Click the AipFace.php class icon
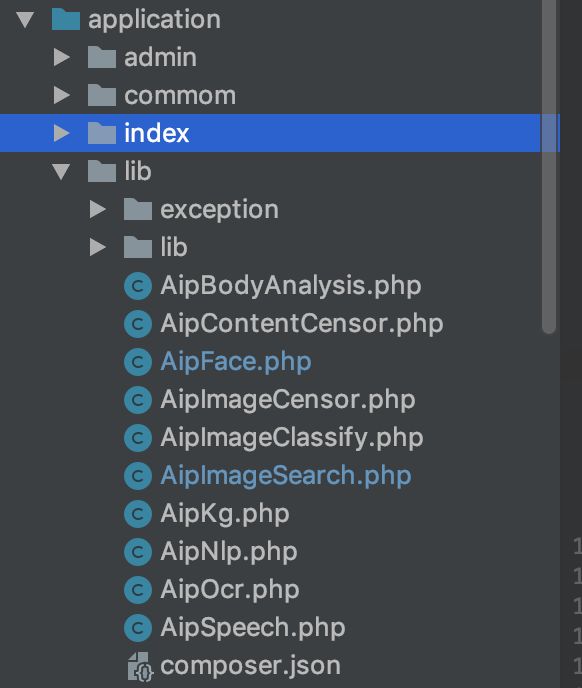The width and height of the screenshot is (582, 688). 138,362
